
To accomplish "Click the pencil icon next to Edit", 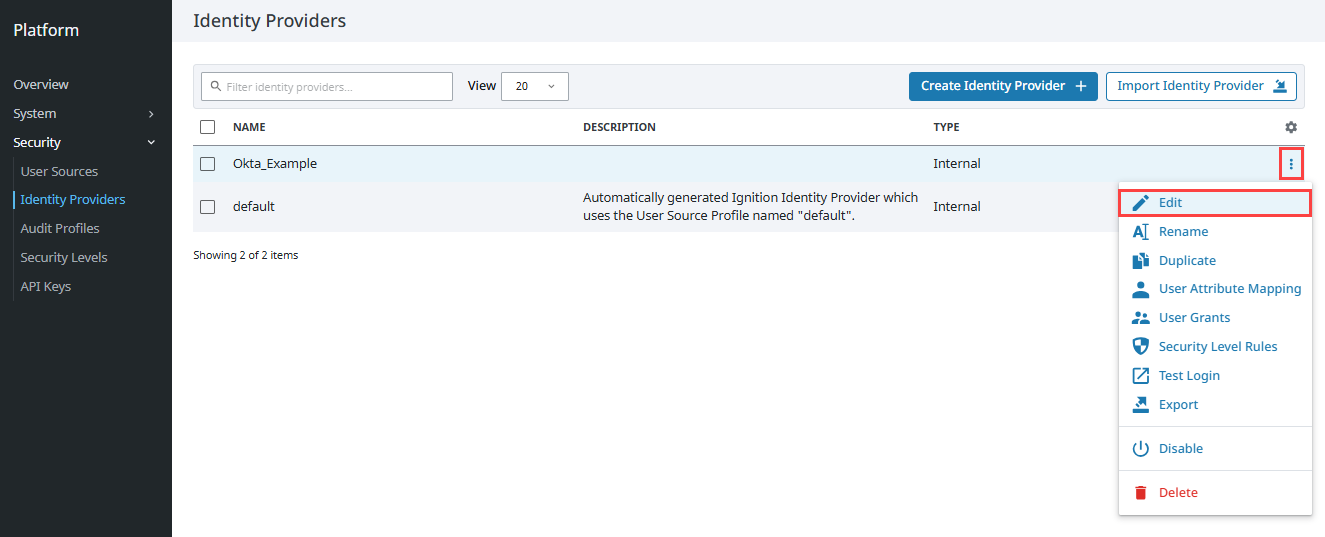I will pyautogui.click(x=1140, y=203).
